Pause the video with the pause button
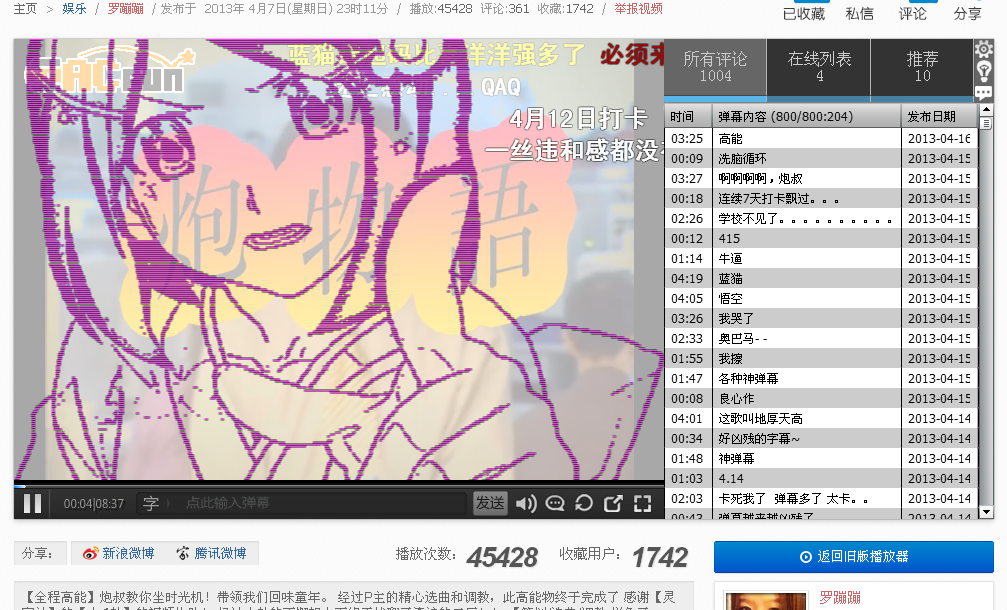Viewport: 1007px width, 610px height. pyautogui.click(x=32, y=503)
